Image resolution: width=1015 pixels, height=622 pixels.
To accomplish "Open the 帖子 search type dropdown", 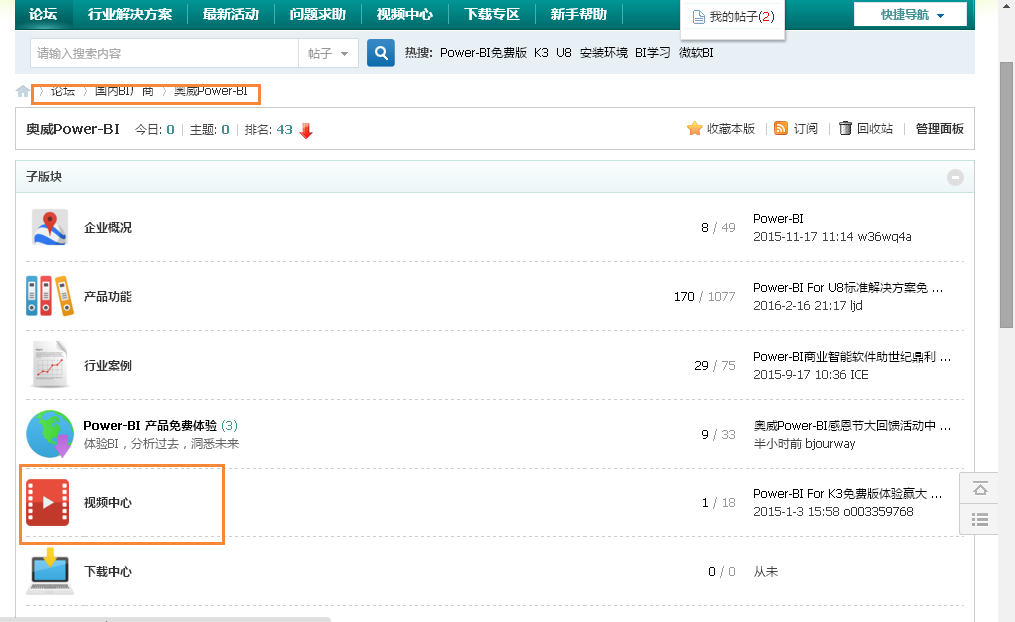I will coord(328,54).
